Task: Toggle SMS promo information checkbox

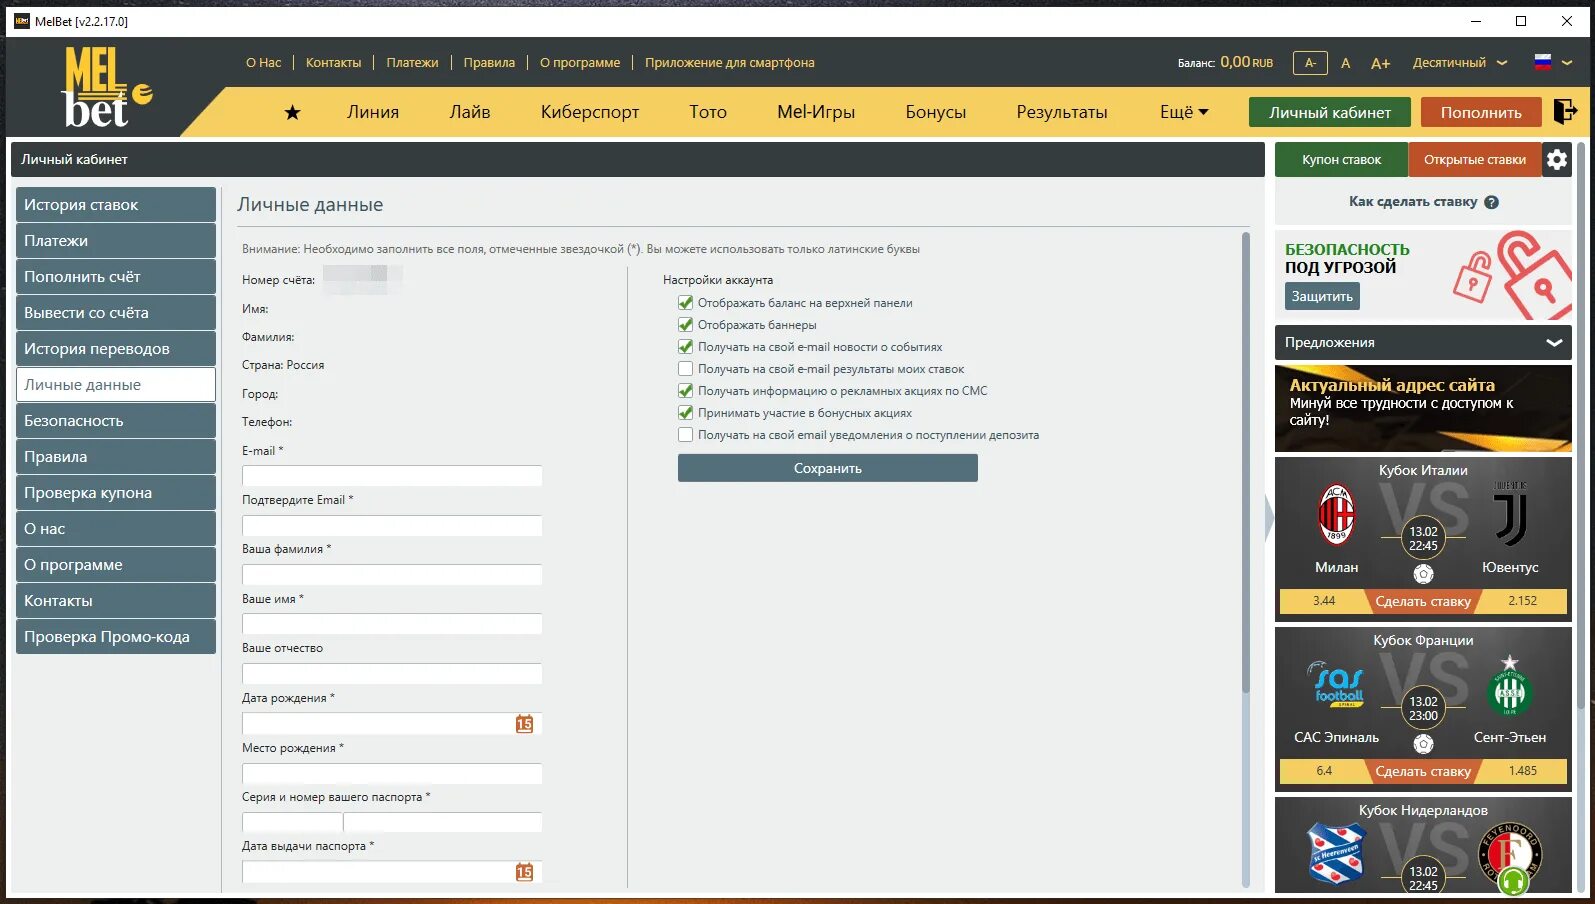Action: 685,391
